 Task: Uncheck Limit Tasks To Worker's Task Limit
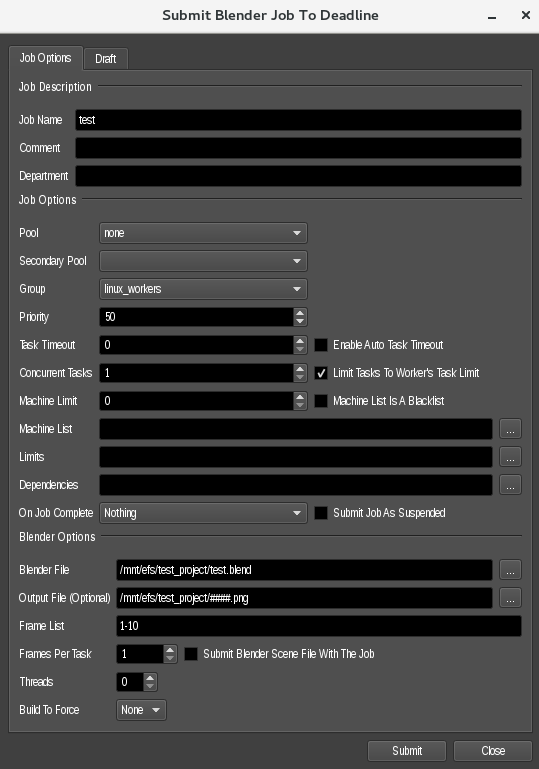(x=321, y=373)
